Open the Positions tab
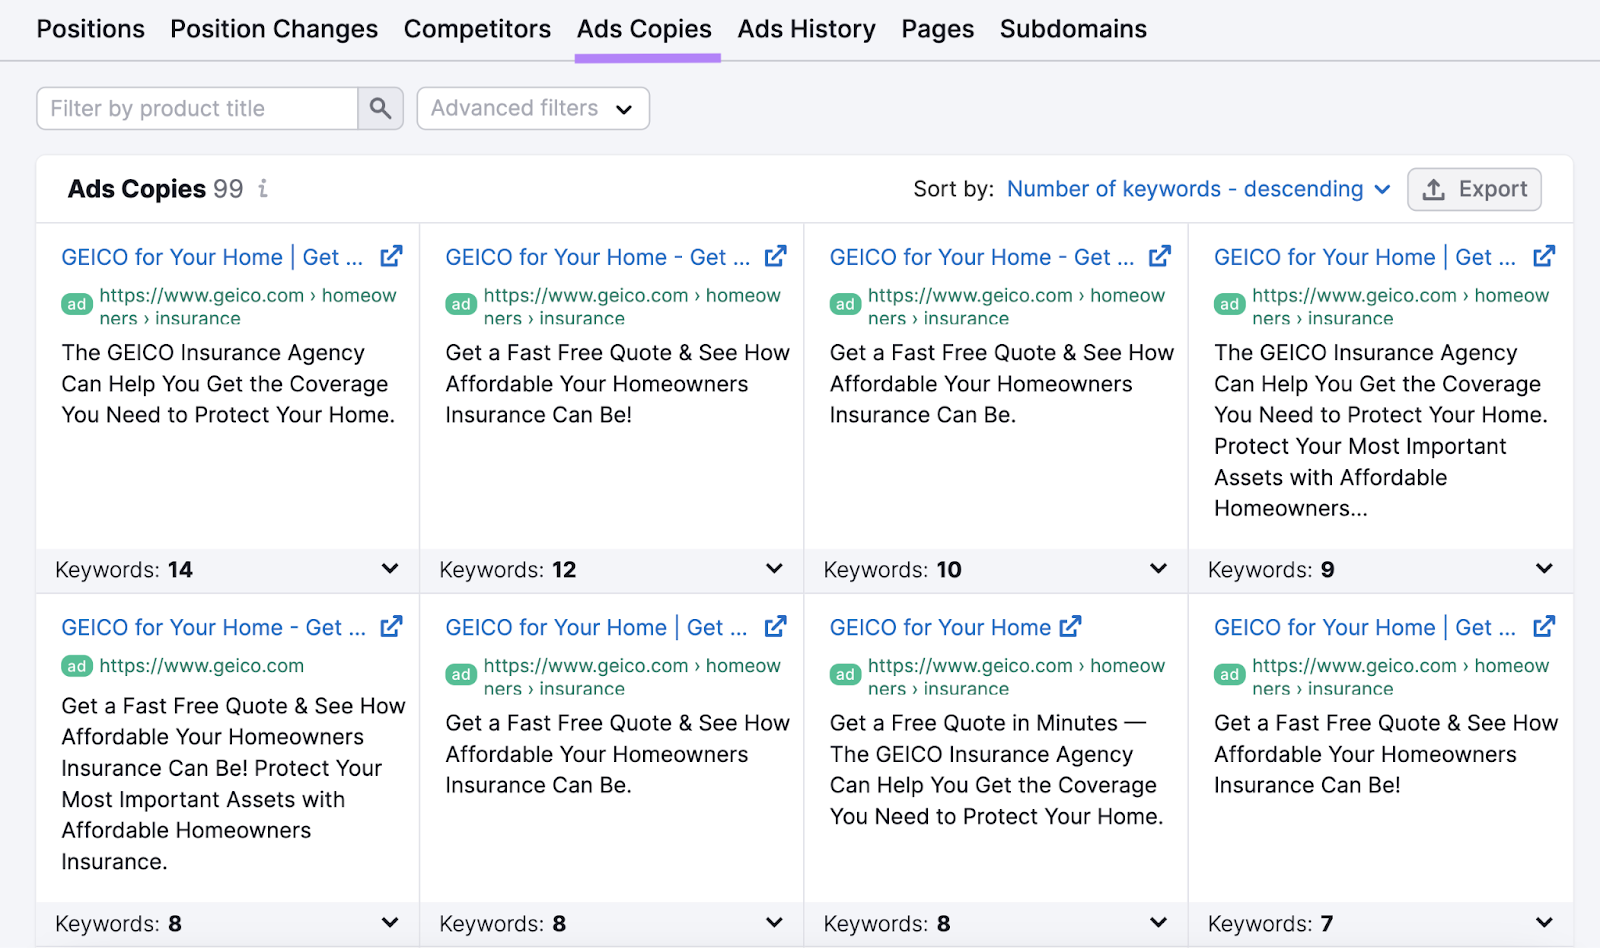This screenshot has width=1600, height=948. [x=90, y=29]
